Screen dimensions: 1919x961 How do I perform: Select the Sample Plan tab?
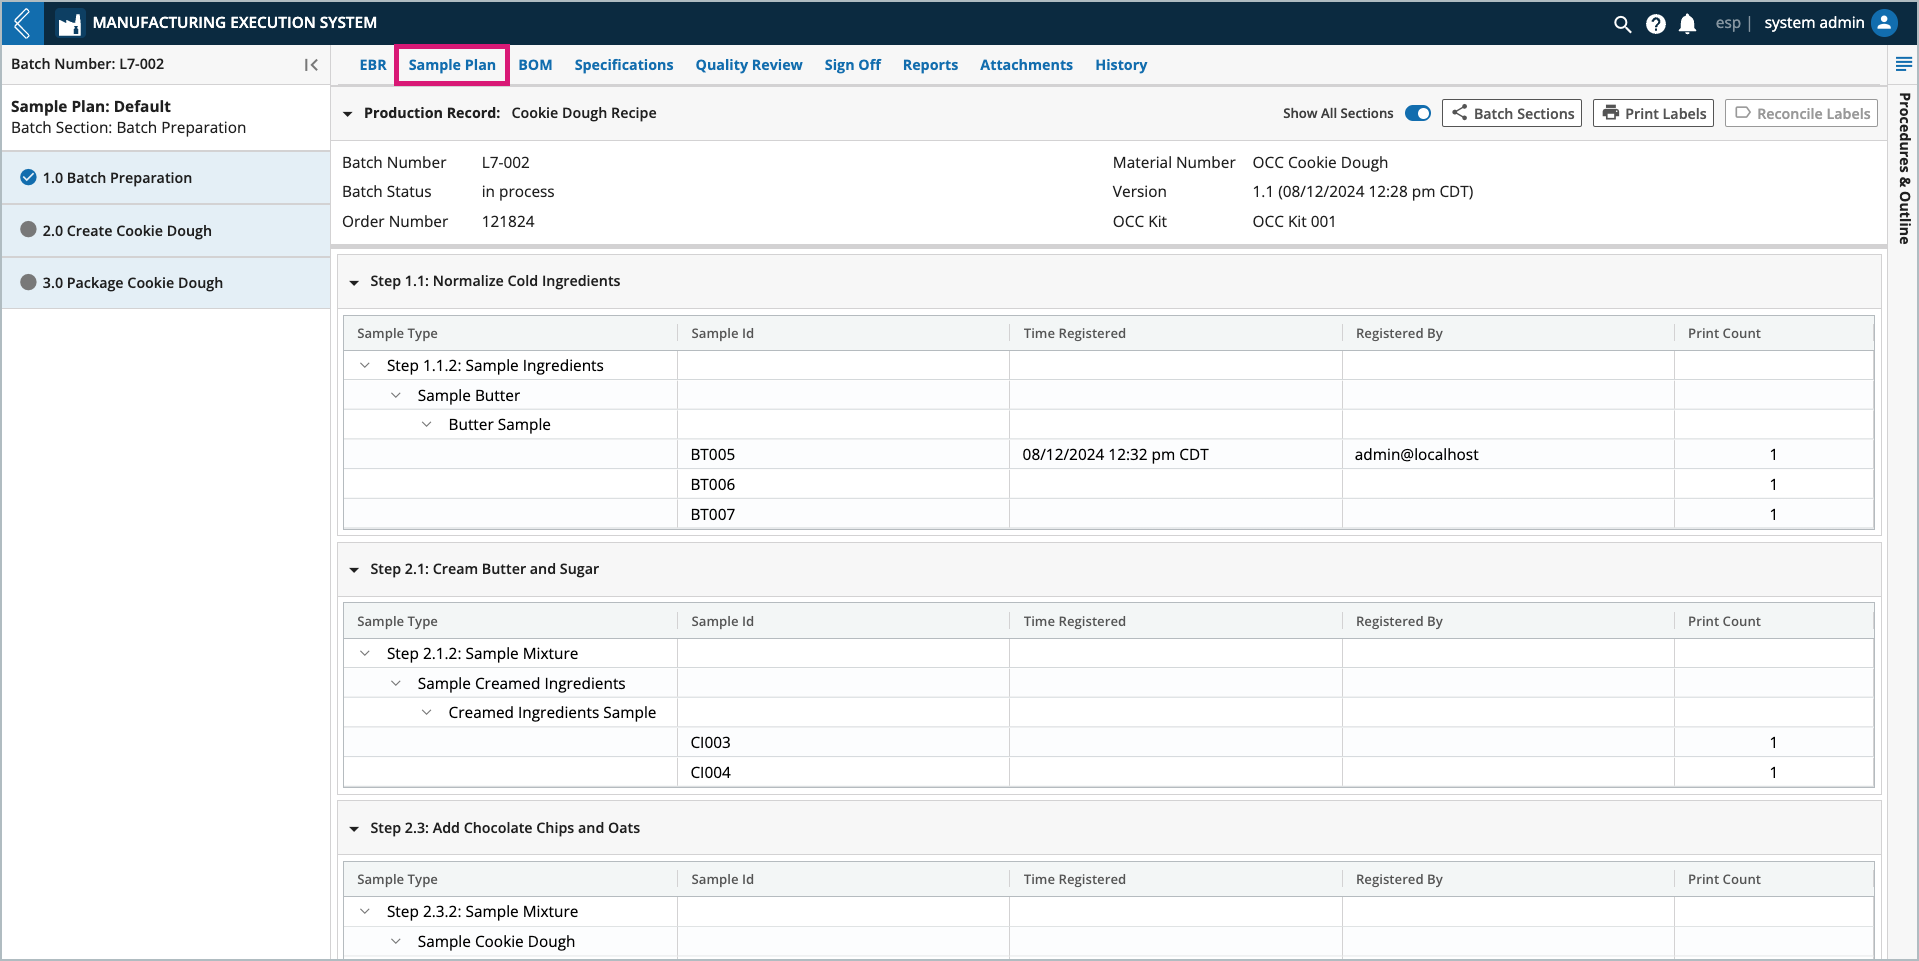tap(452, 65)
